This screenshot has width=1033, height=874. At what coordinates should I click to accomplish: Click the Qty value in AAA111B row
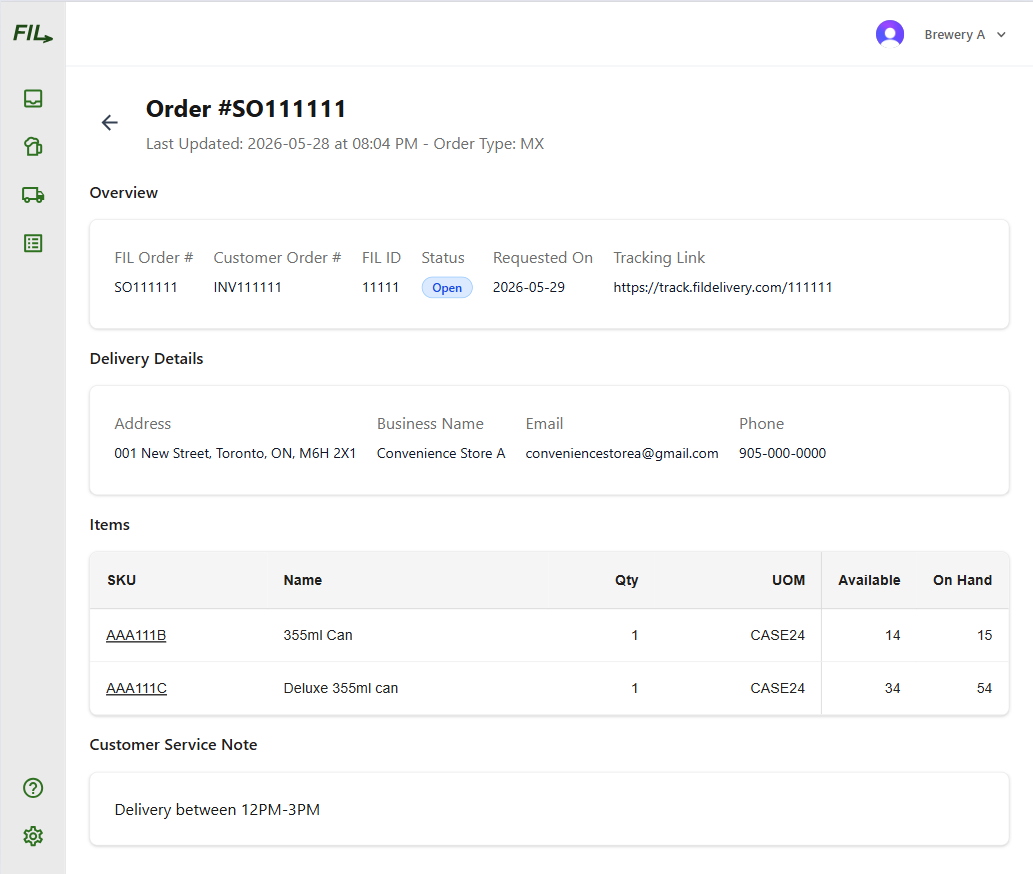click(x=634, y=635)
